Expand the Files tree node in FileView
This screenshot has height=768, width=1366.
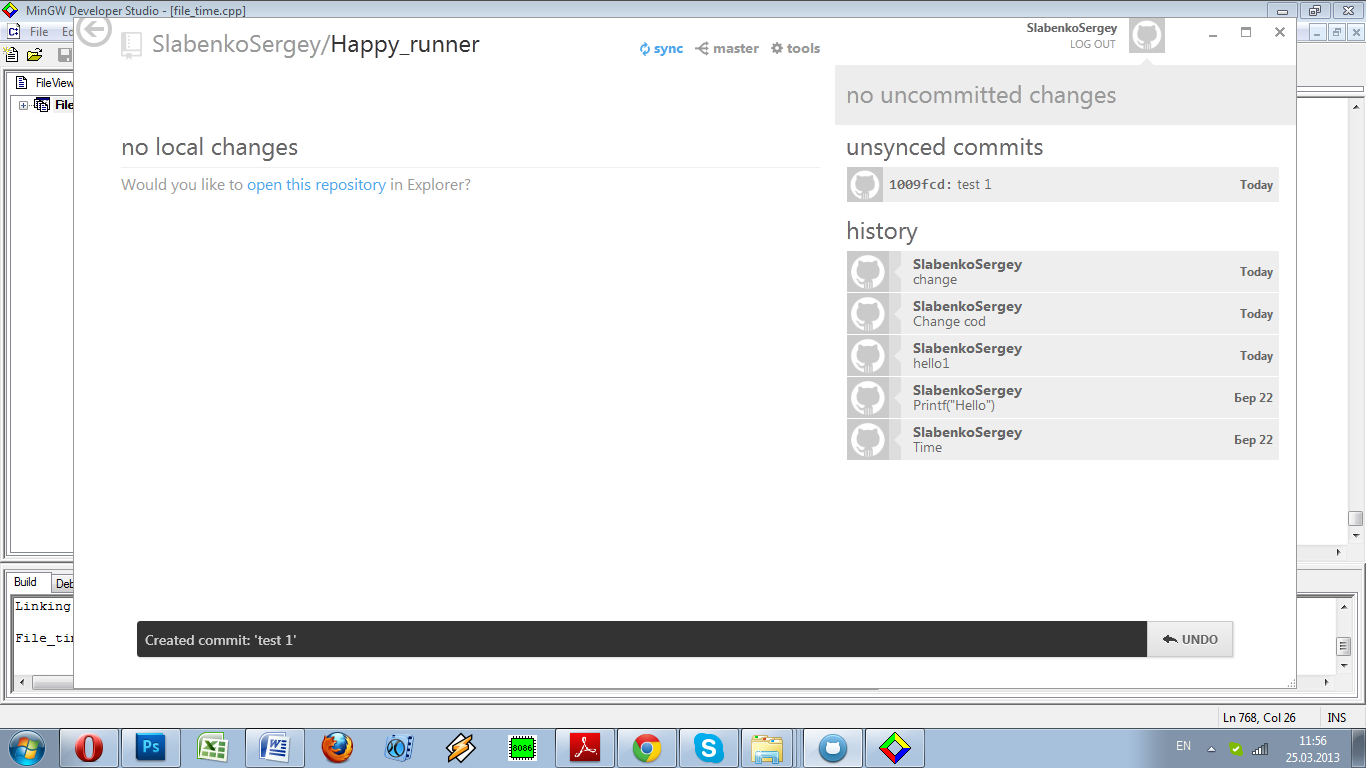24,105
